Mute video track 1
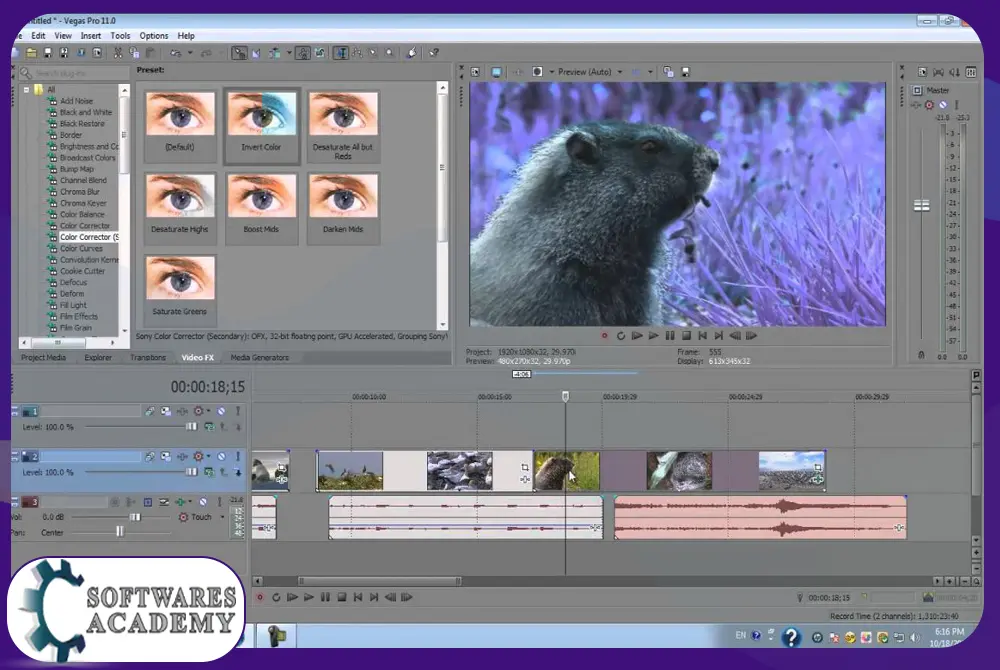Screen dimensions: 1000x670 click(221, 411)
